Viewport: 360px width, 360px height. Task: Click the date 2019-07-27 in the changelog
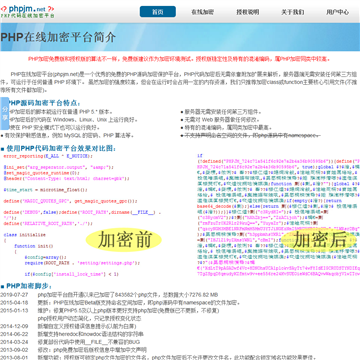(14, 295)
